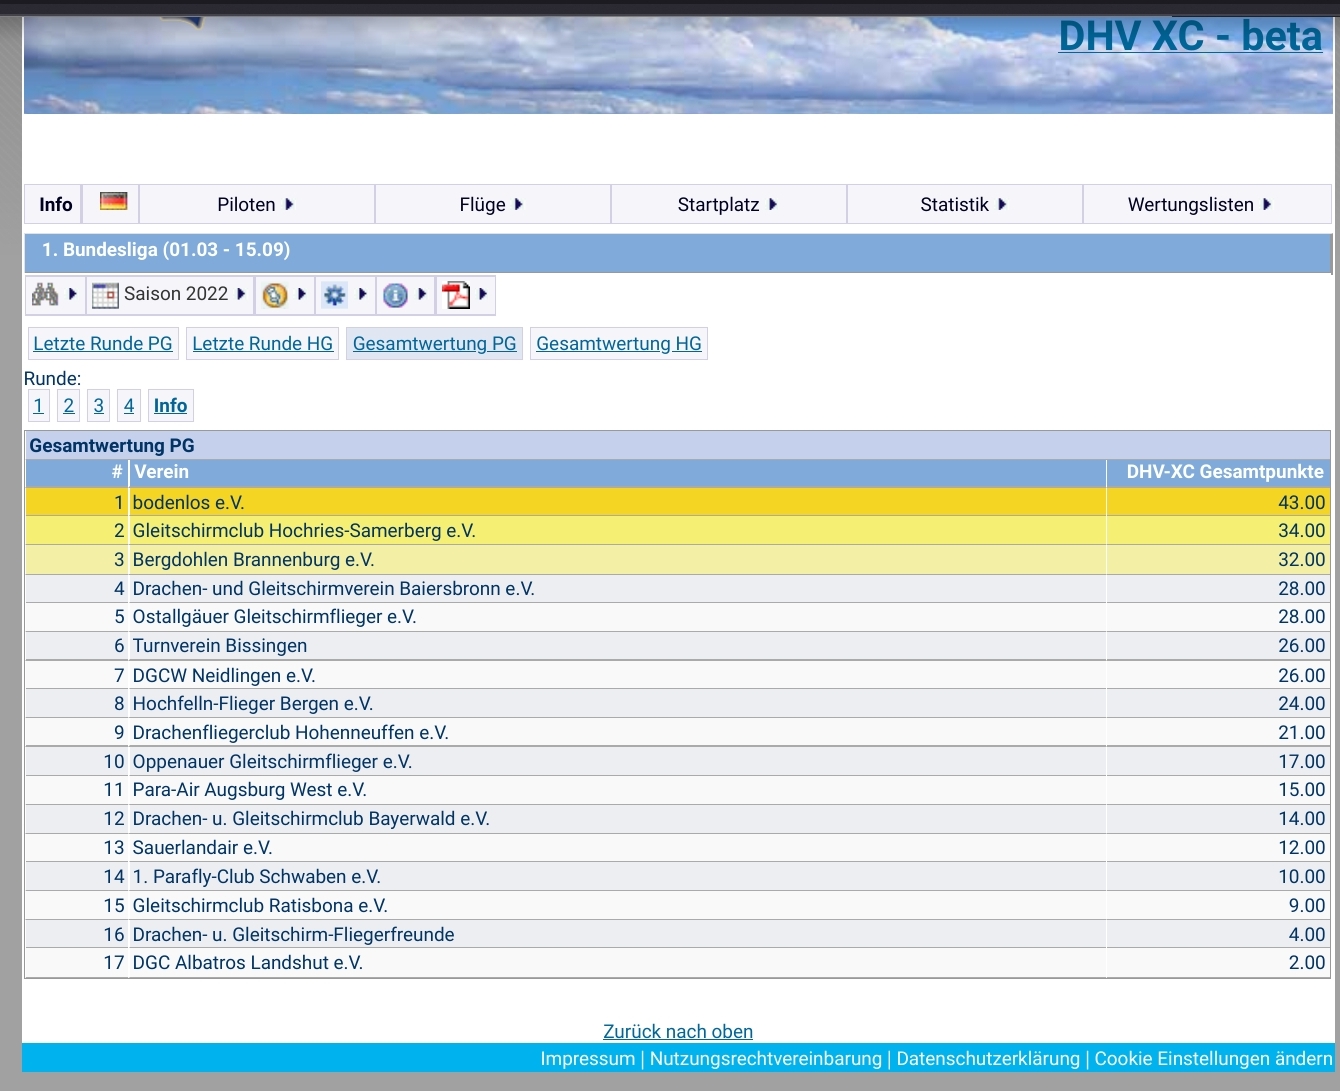Open the Flüge menu
Viewport: 1340px width, 1091px height.
pyautogui.click(x=493, y=204)
